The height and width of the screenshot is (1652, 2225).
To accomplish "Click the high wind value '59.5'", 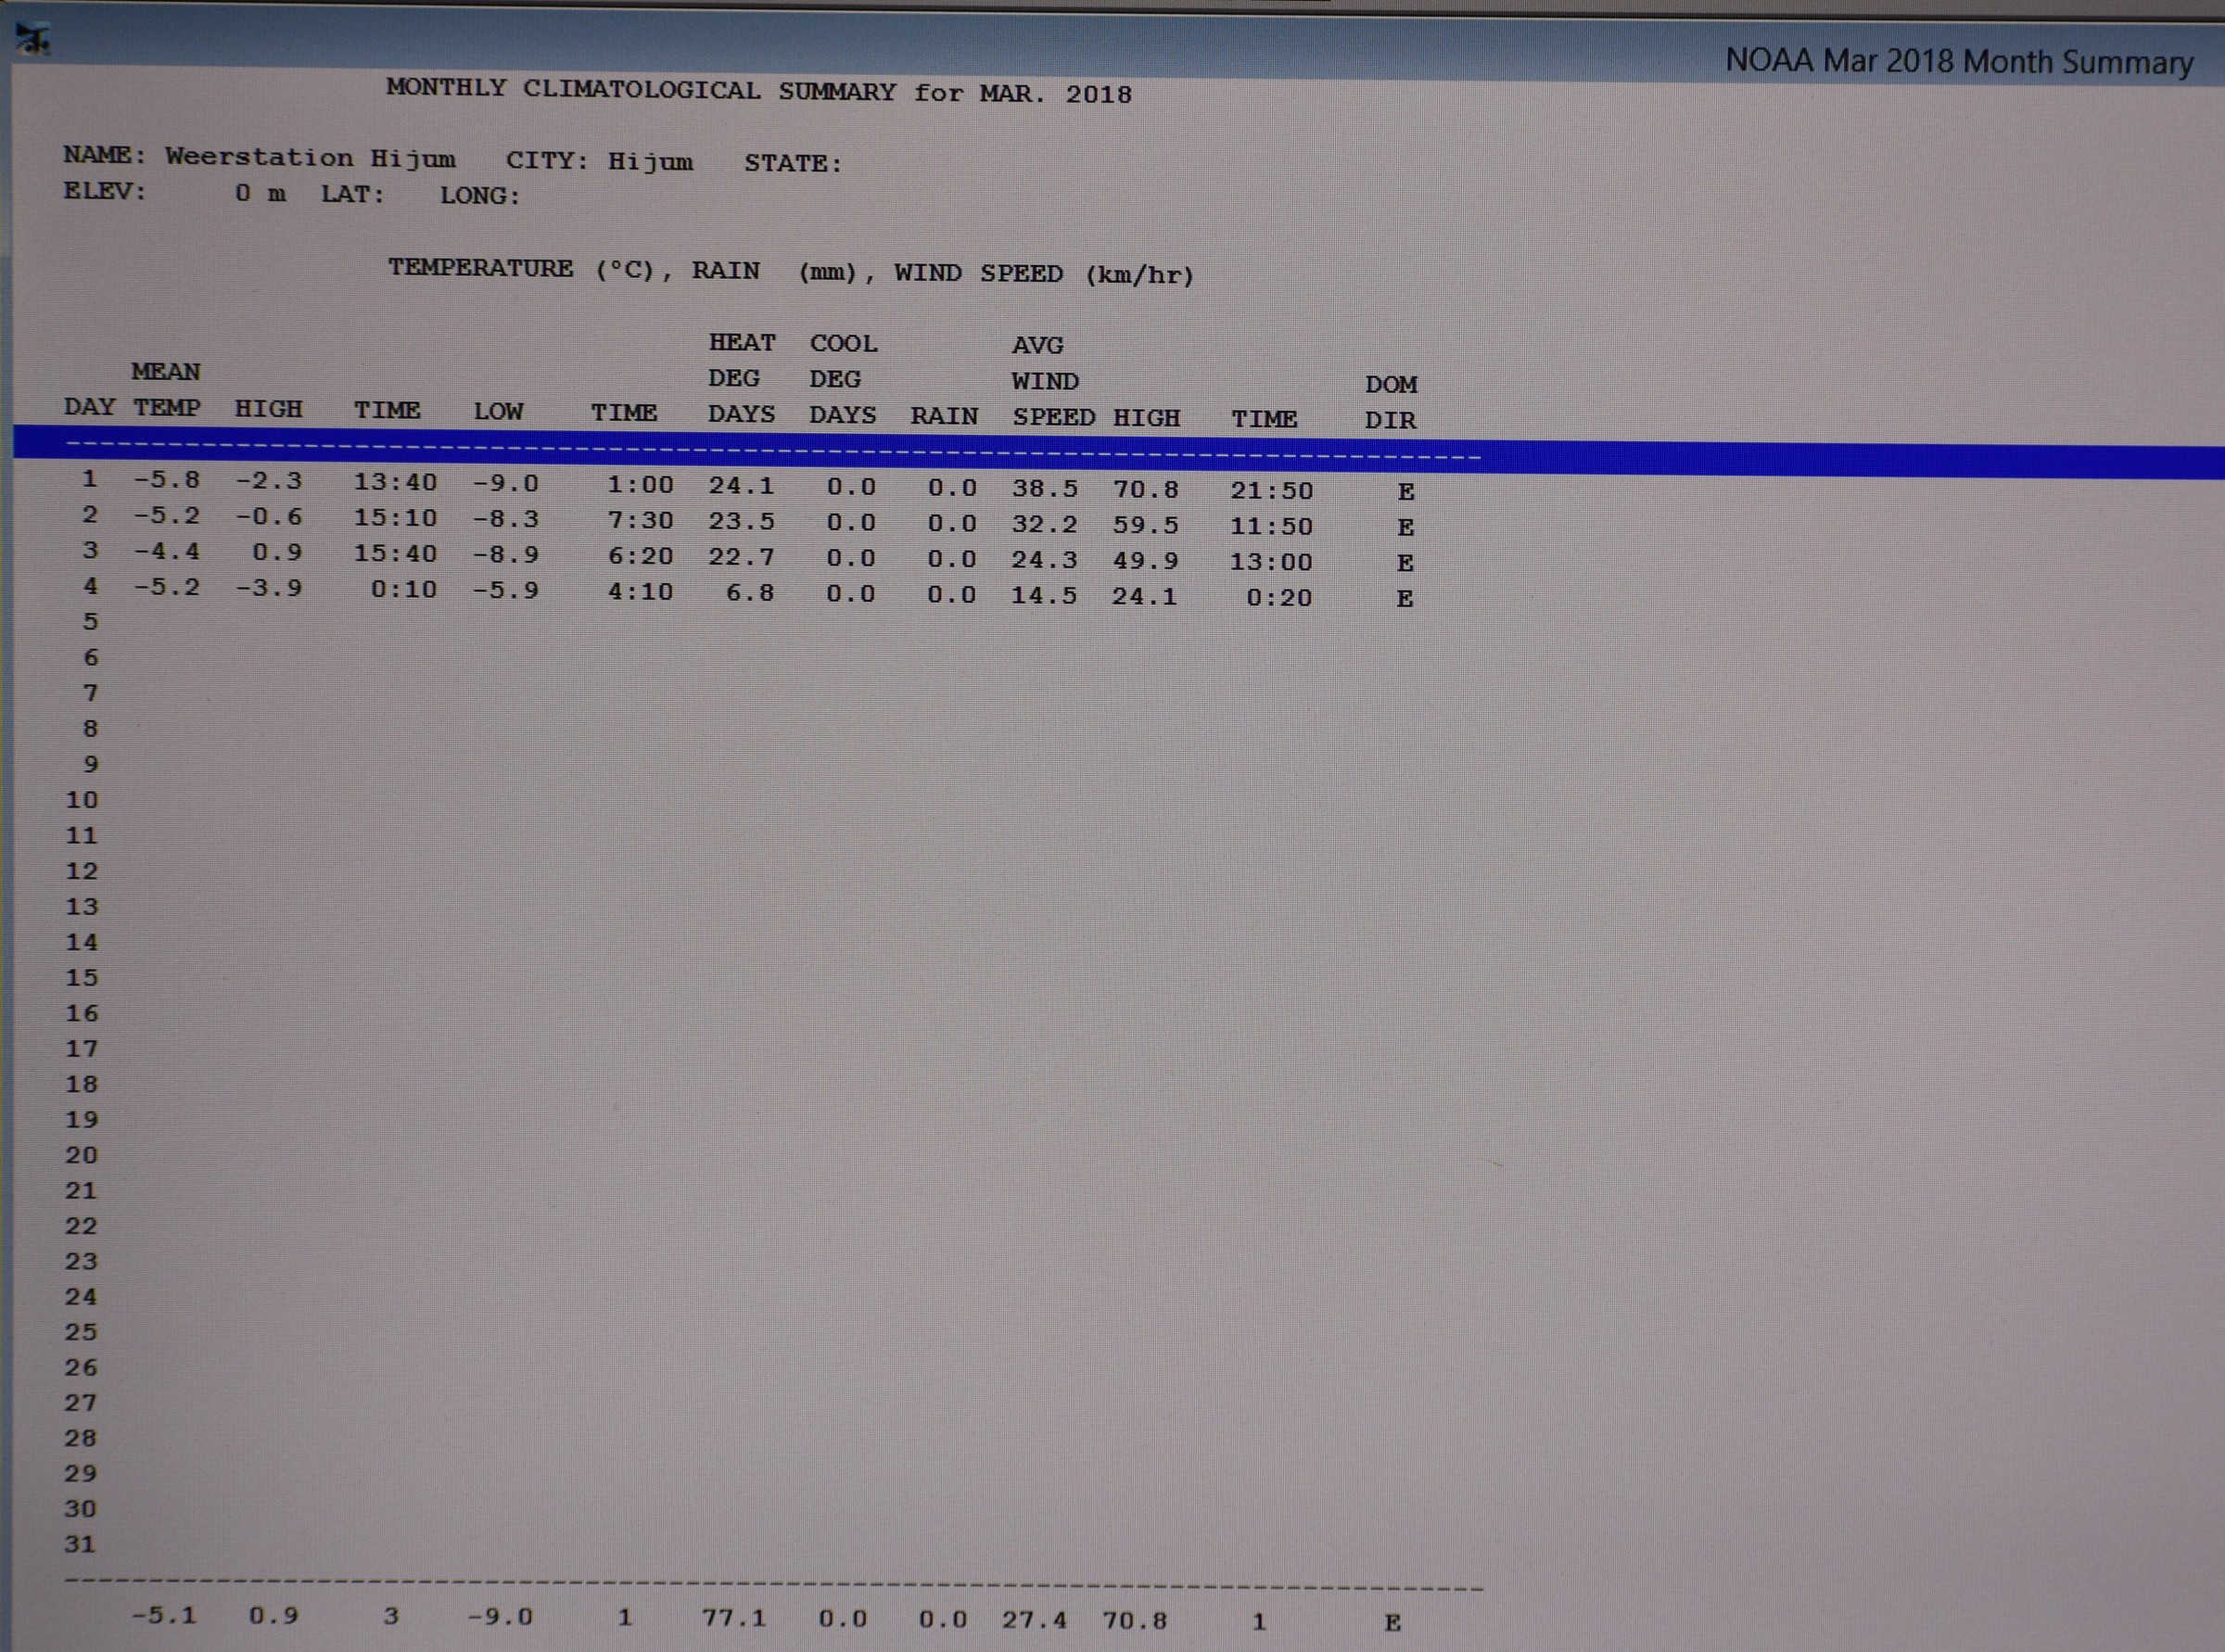I will [1146, 525].
